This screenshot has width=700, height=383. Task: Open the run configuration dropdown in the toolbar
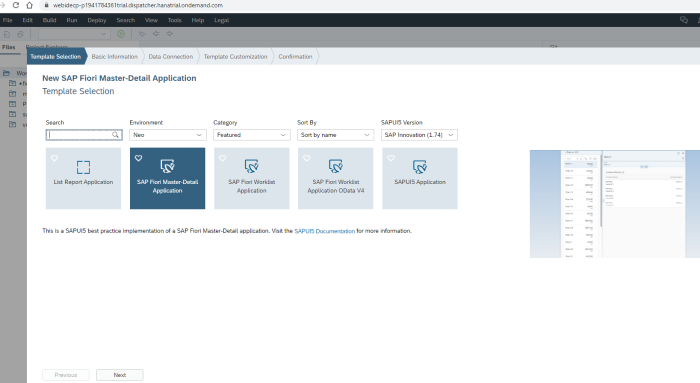[x=74, y=34]
